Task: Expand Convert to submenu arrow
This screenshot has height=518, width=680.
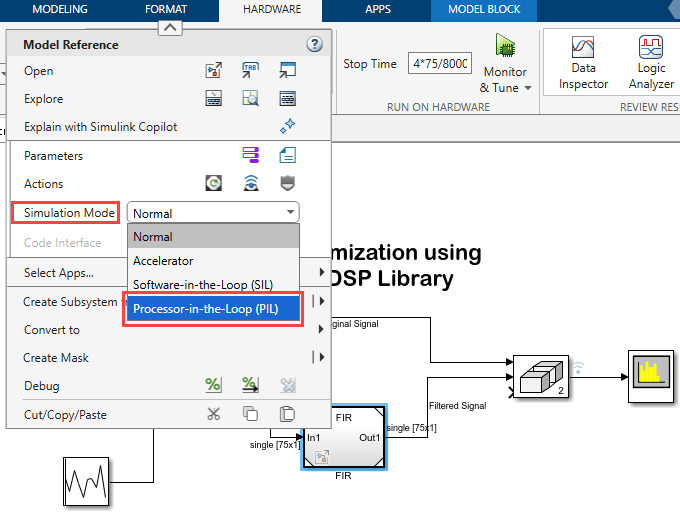Action: [x=321, y=329]
